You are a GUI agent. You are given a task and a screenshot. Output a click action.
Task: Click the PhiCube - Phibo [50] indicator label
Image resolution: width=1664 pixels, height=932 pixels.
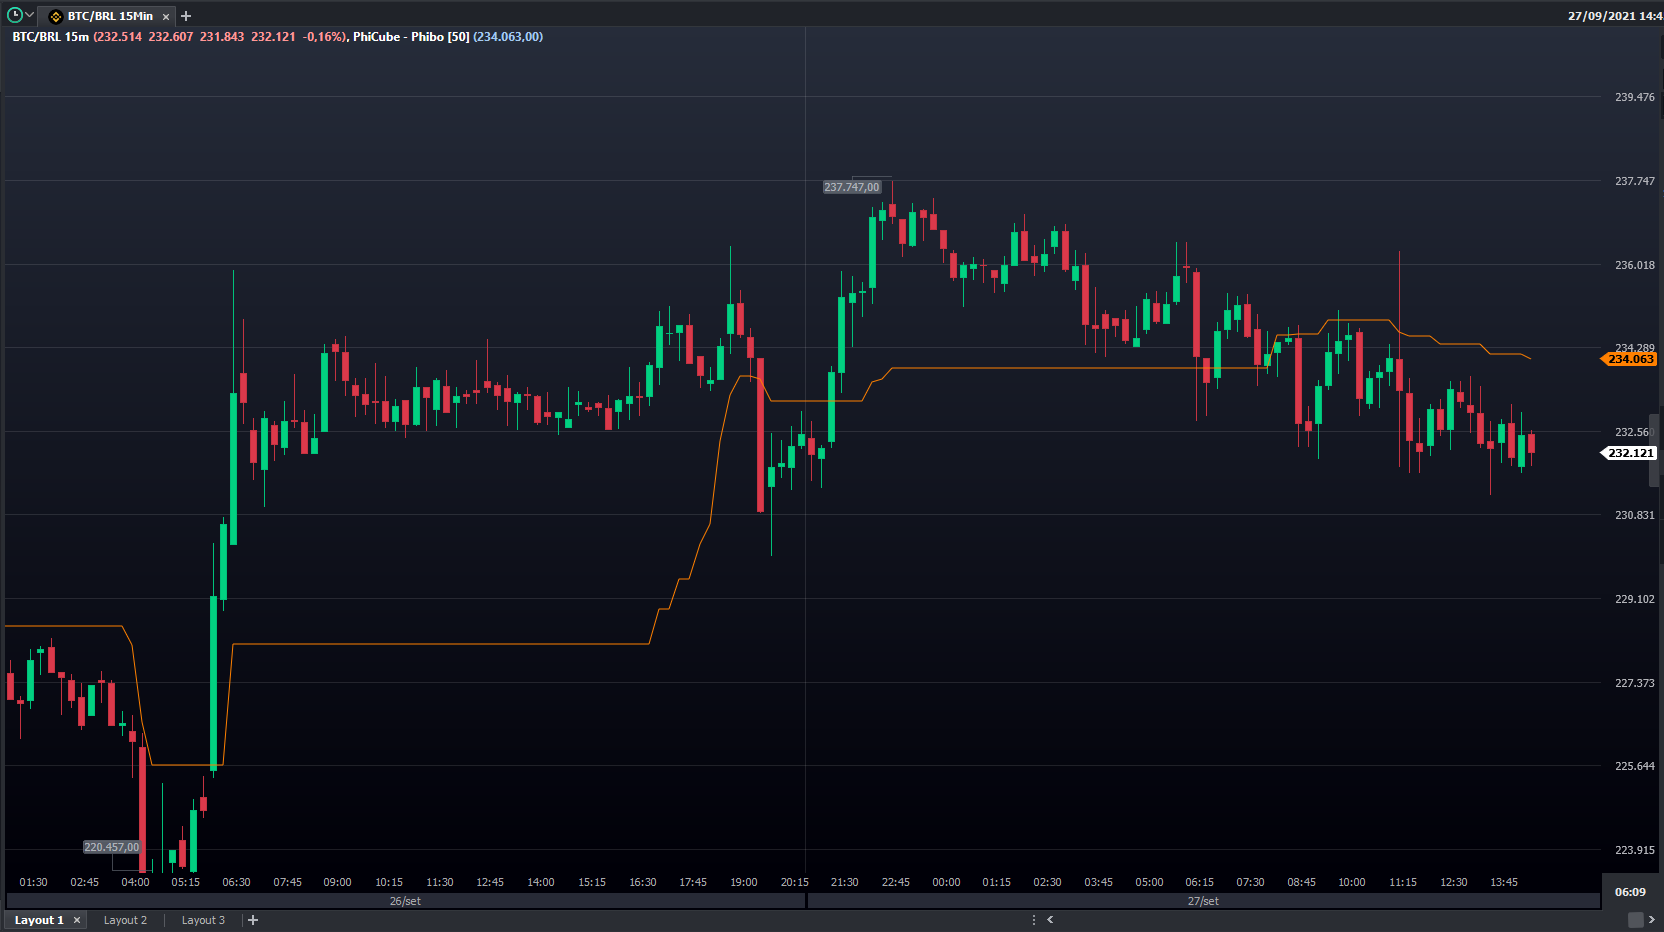tap(411, 37)
